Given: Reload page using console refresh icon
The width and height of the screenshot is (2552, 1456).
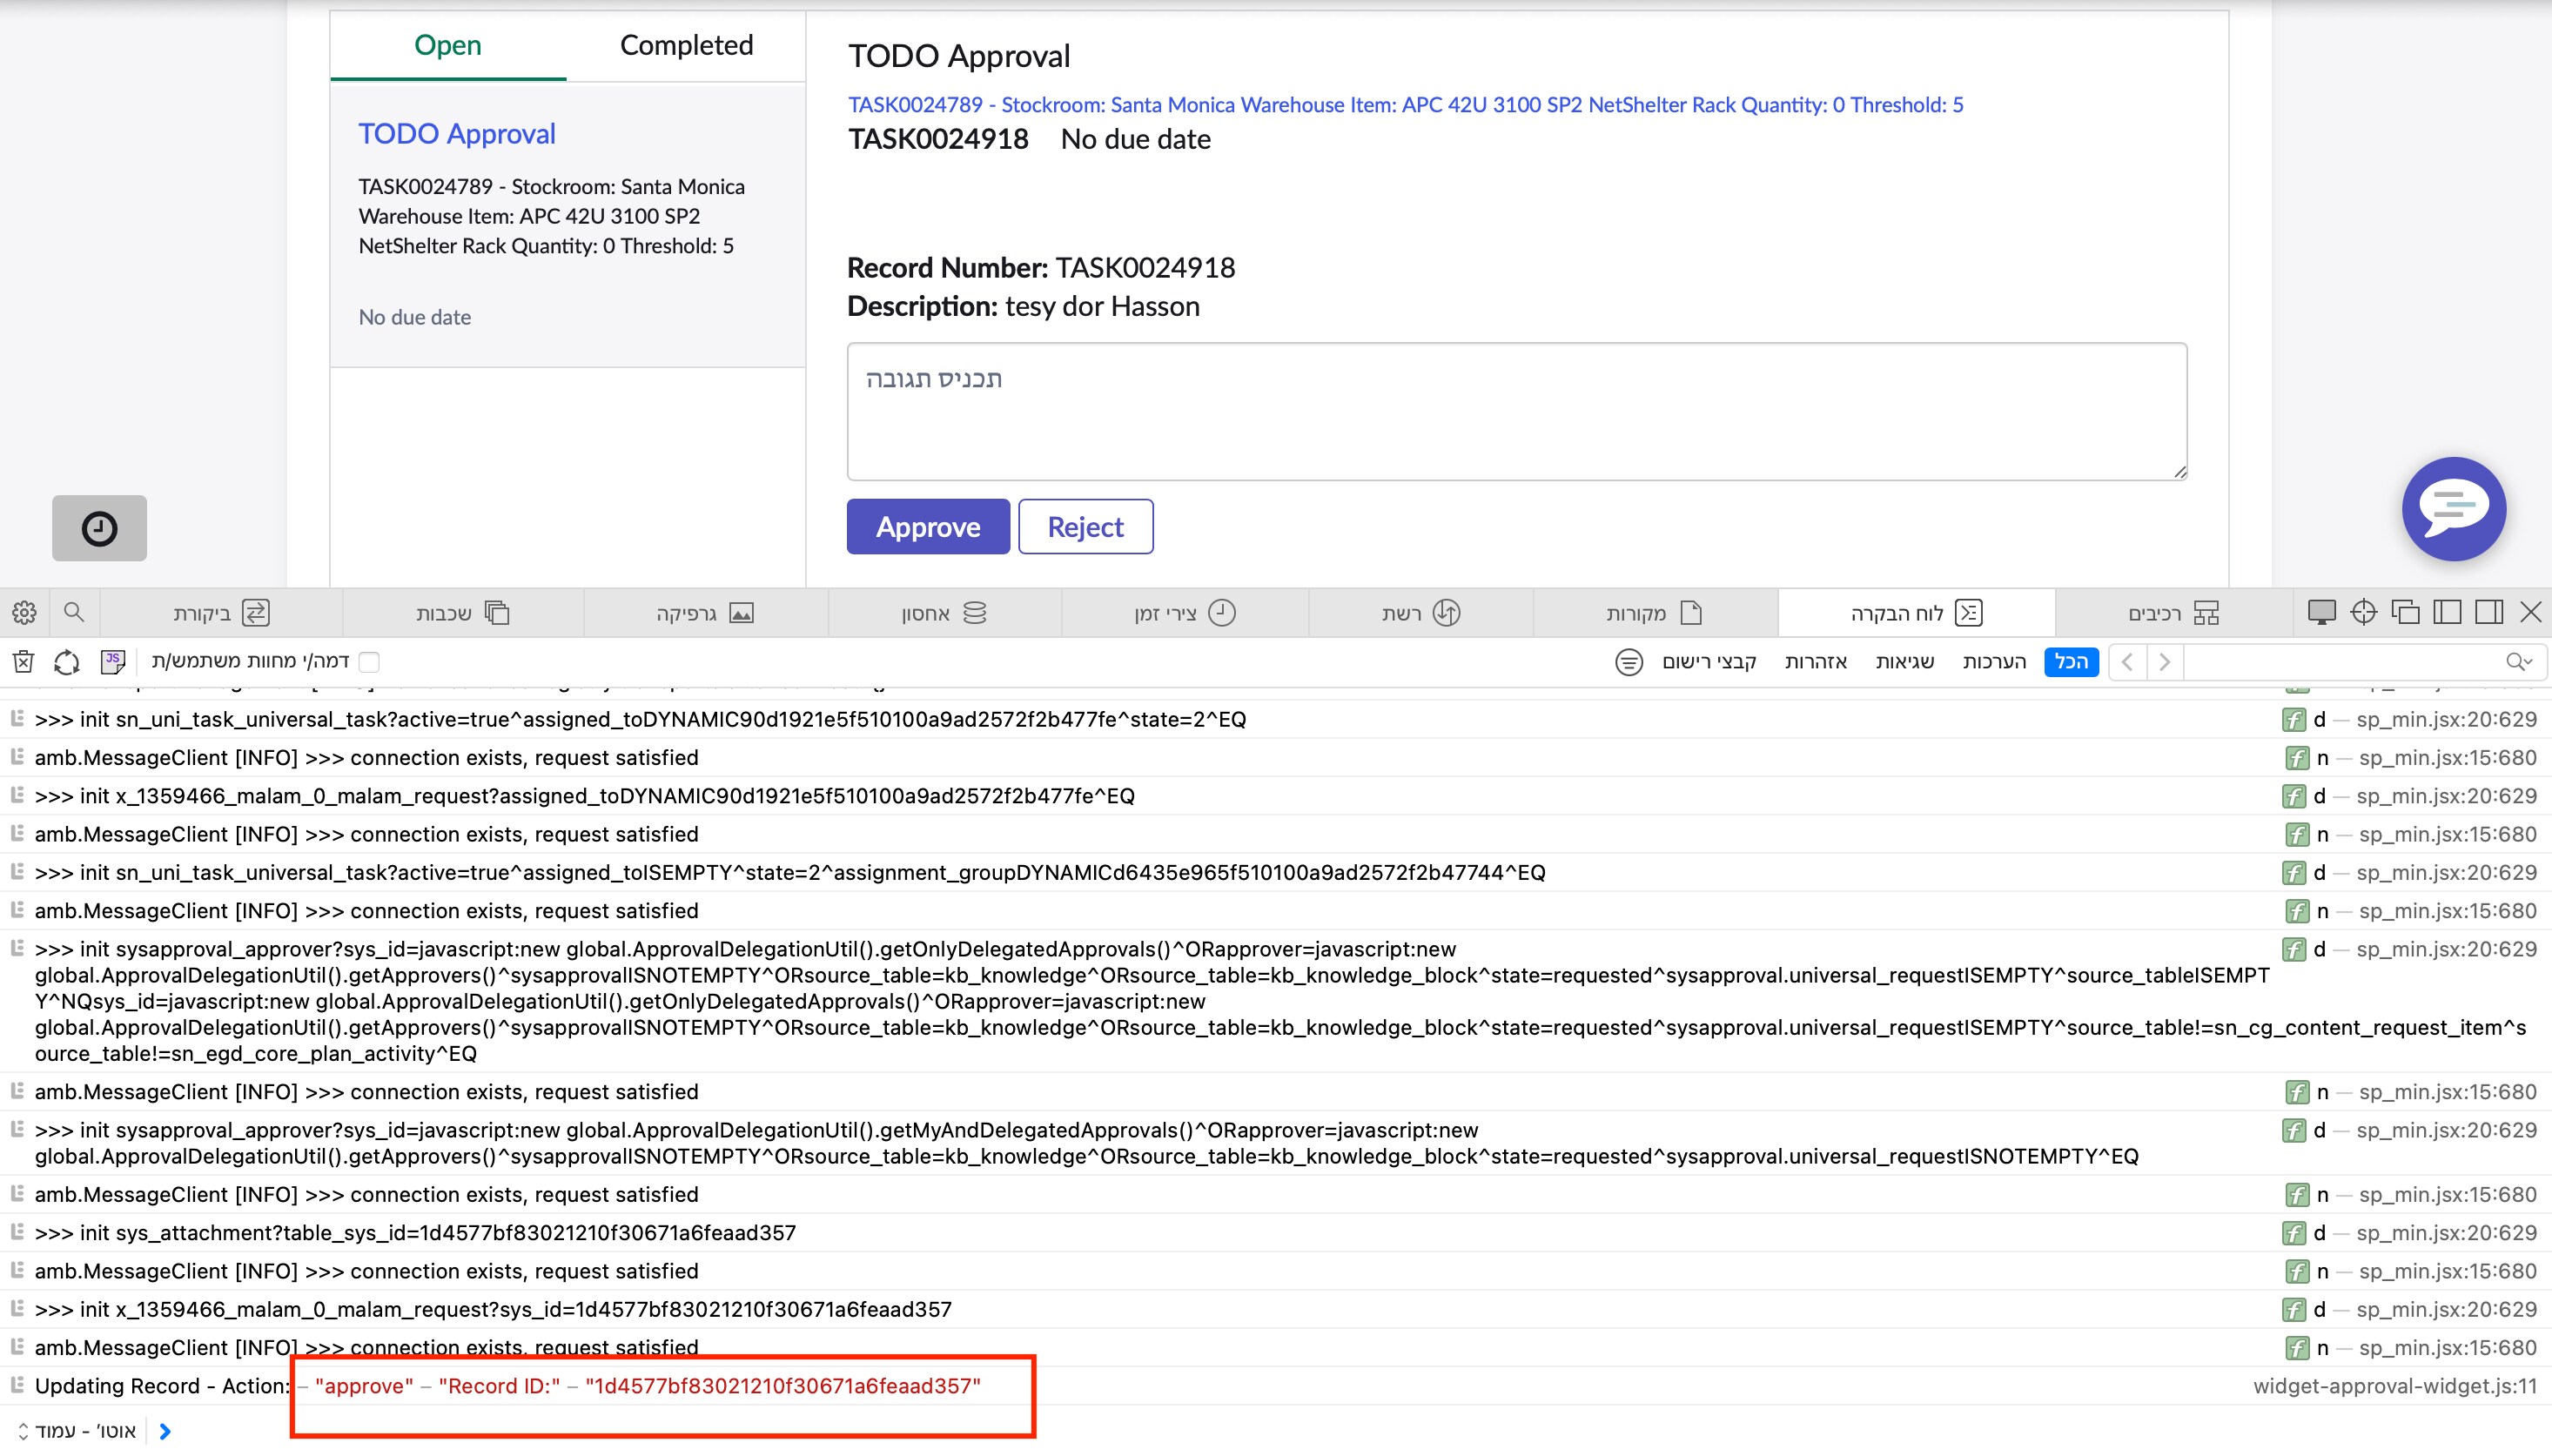Looking at the screenshot, I should 67,661.
